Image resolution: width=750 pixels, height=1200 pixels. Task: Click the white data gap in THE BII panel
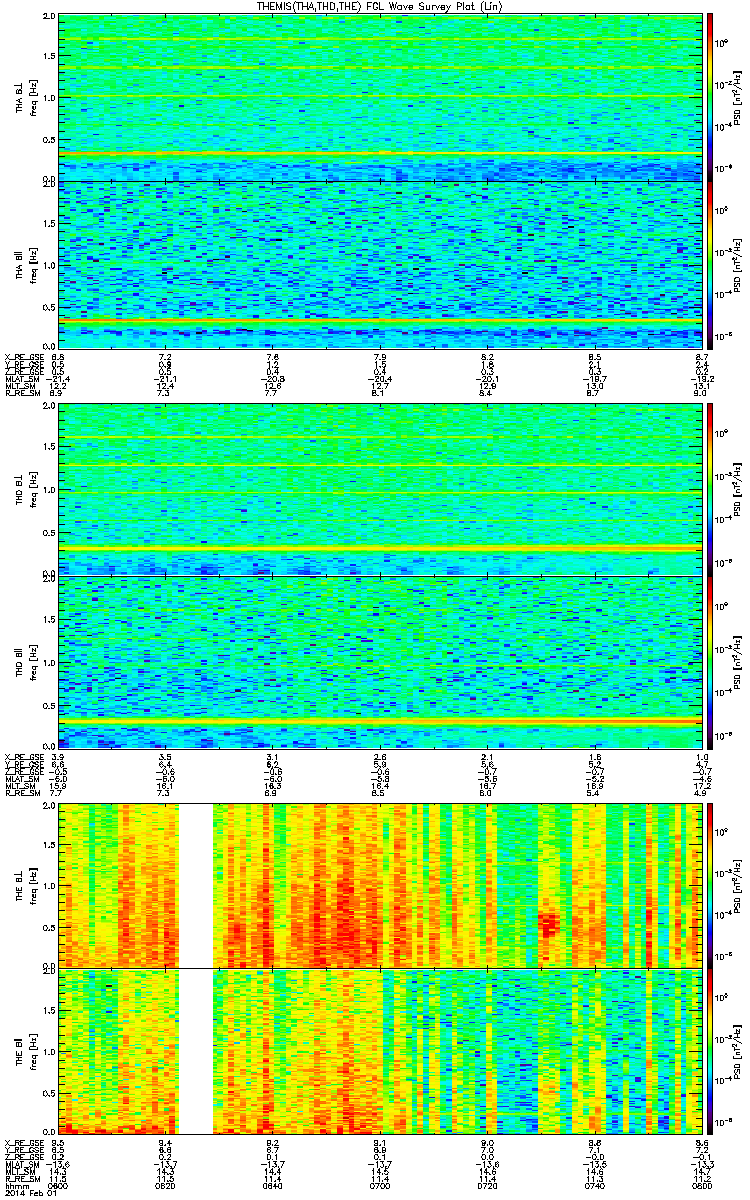click(196, 1050)
